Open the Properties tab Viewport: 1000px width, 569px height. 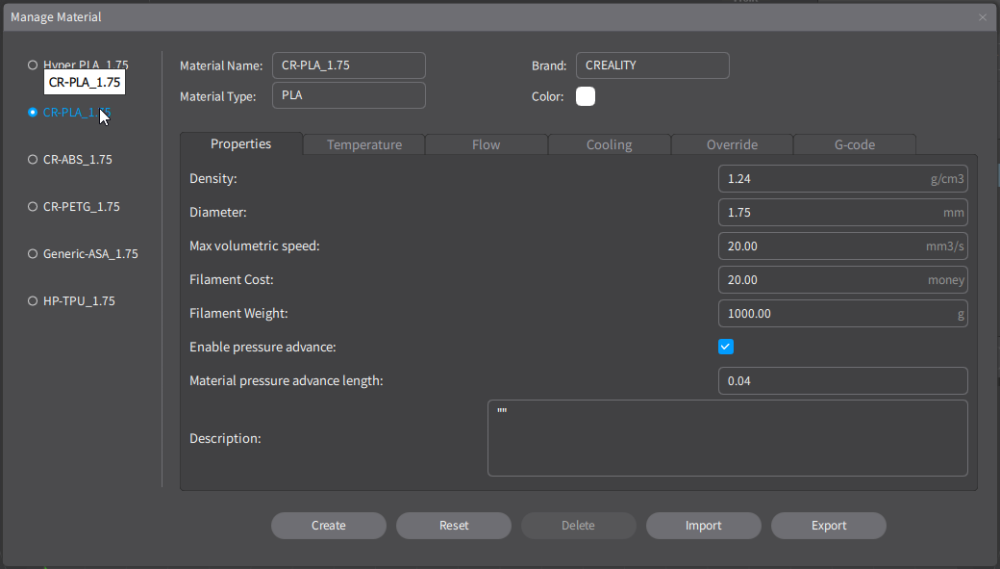[x=241, y=144]
